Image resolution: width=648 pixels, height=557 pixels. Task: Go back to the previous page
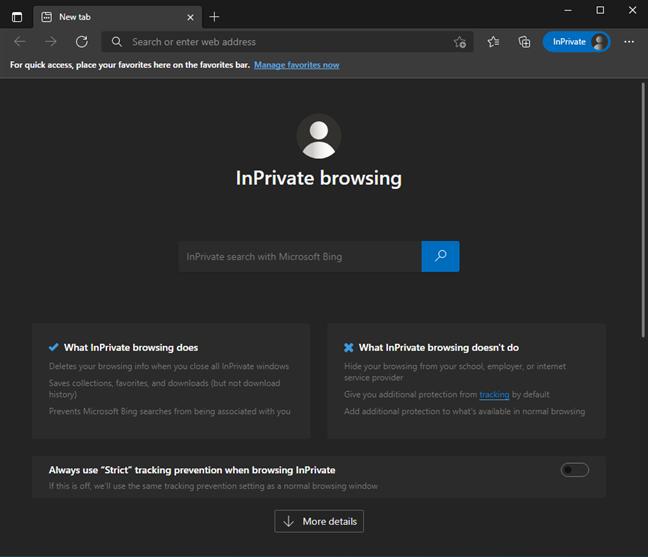20,42
